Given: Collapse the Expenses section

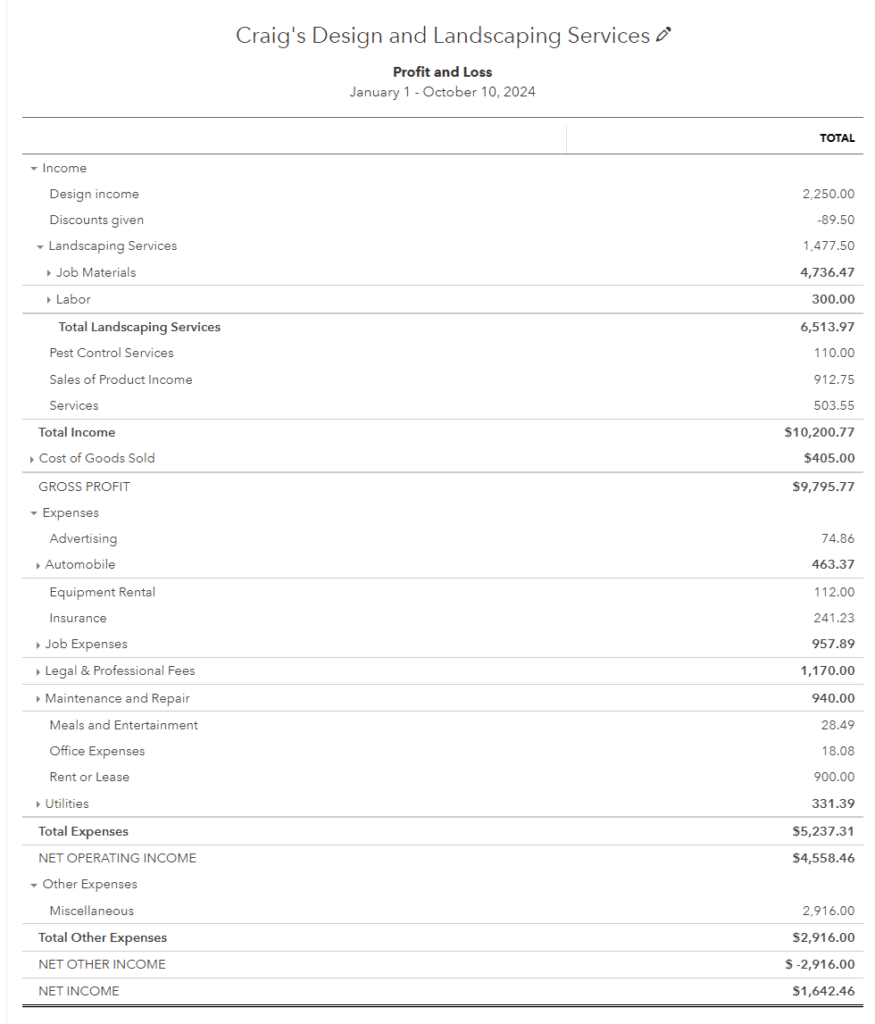Looking at the screenshot, I should pyautogui.click(x=34, y=514).
